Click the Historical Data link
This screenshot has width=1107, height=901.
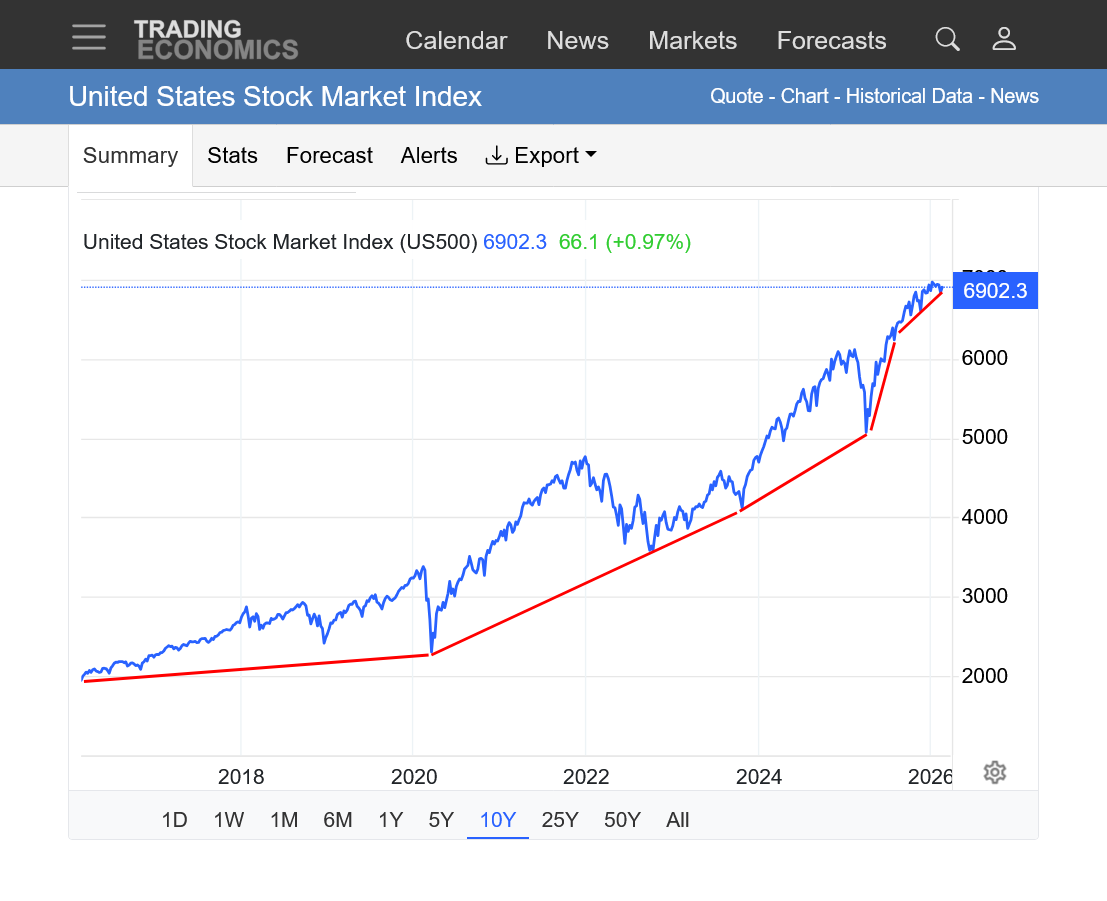(909, 97)
